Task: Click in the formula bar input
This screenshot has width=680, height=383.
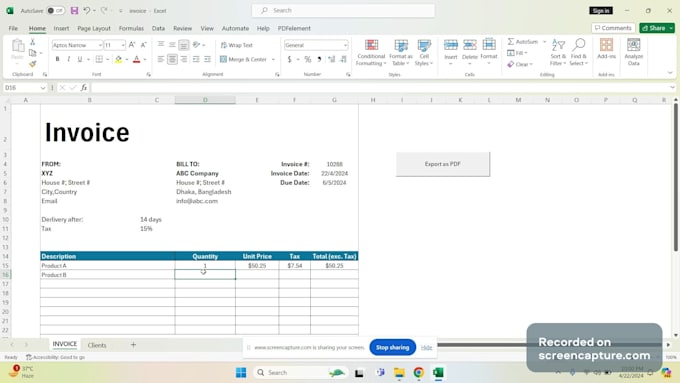Action: pos(379,88)
